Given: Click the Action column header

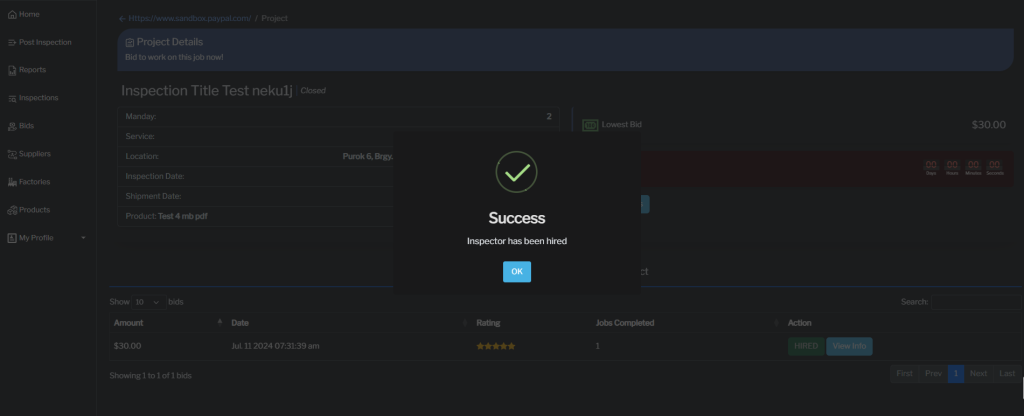Looking at the screenshot, I should click(x=799, y=323).
